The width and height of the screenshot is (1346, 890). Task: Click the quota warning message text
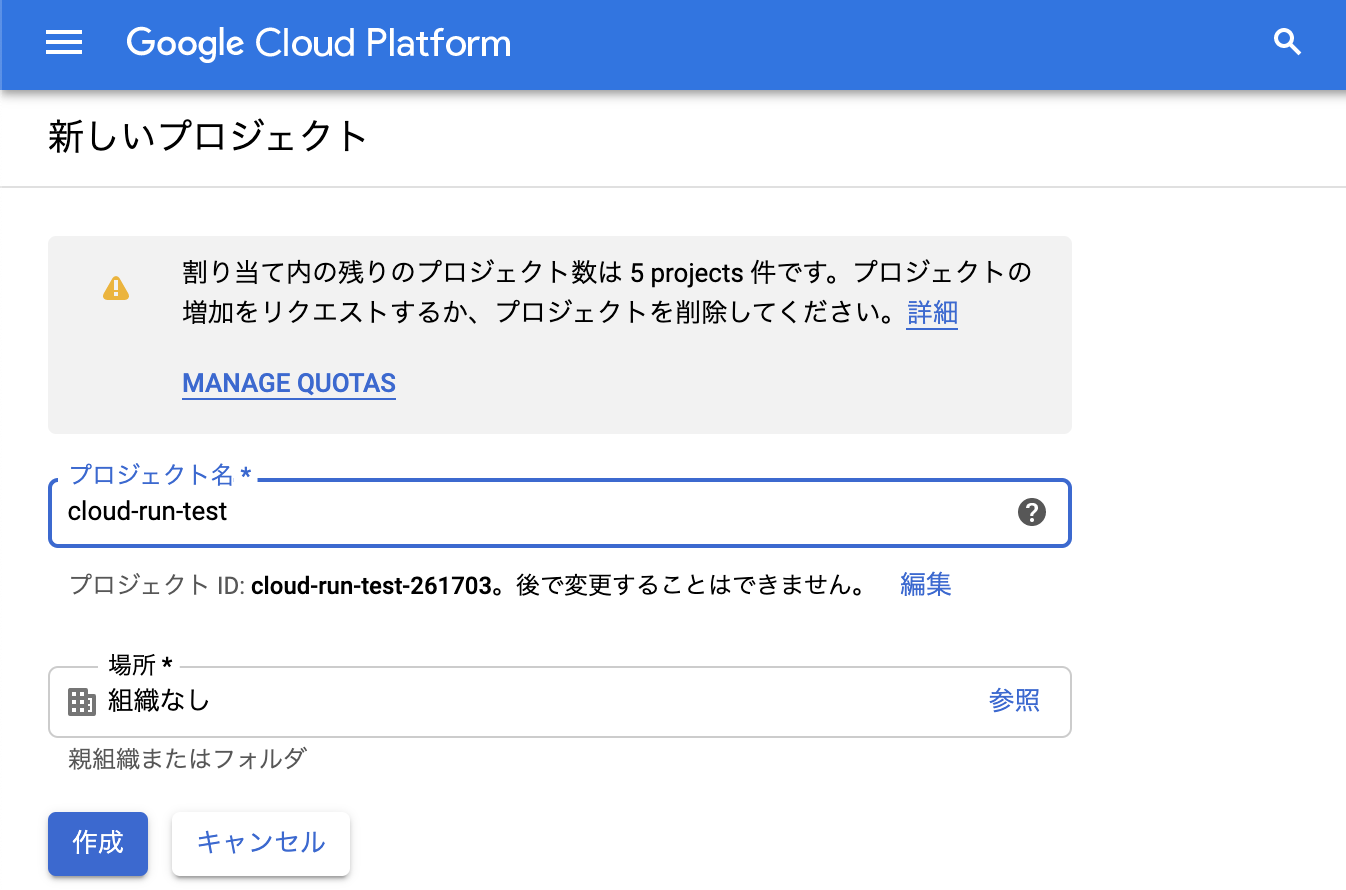pyautogui.click(x=606, y=292)
